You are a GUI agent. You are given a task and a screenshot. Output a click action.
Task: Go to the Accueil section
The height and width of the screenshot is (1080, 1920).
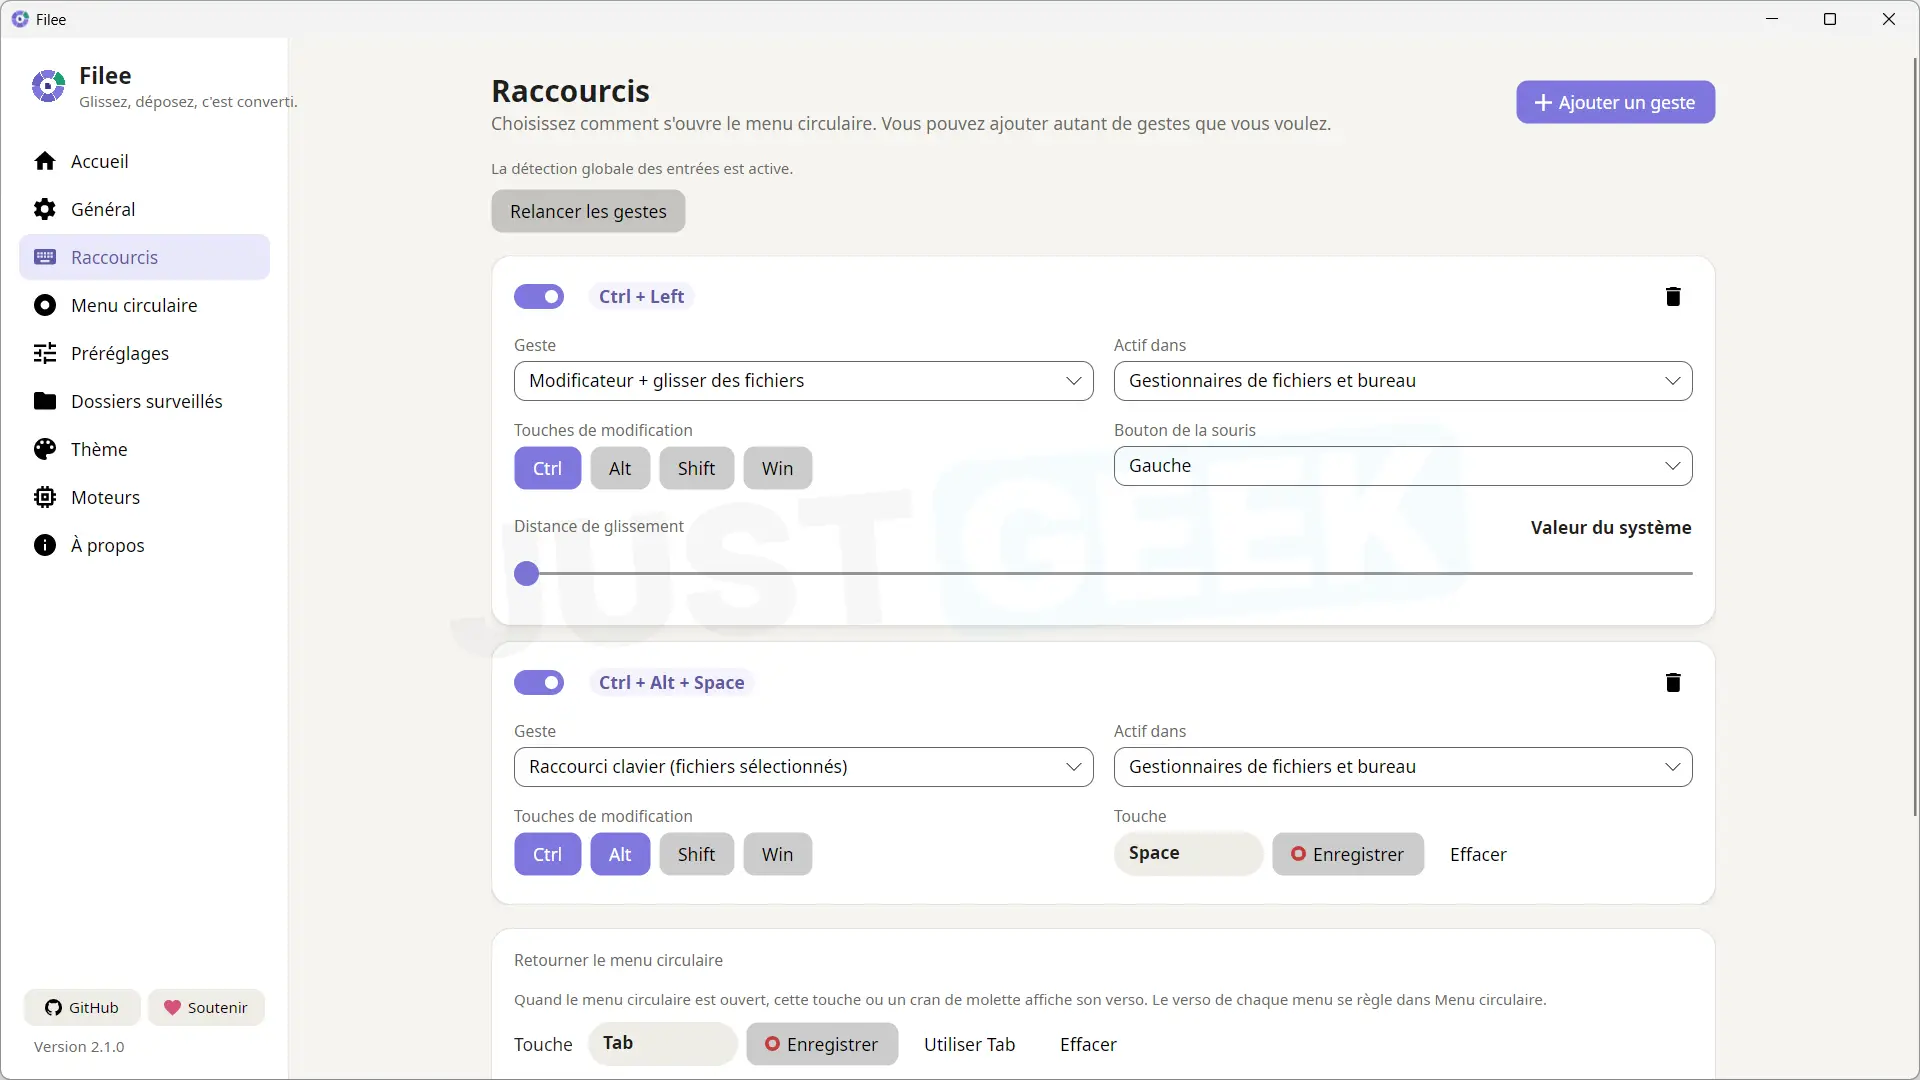click(x=144, y=161)
